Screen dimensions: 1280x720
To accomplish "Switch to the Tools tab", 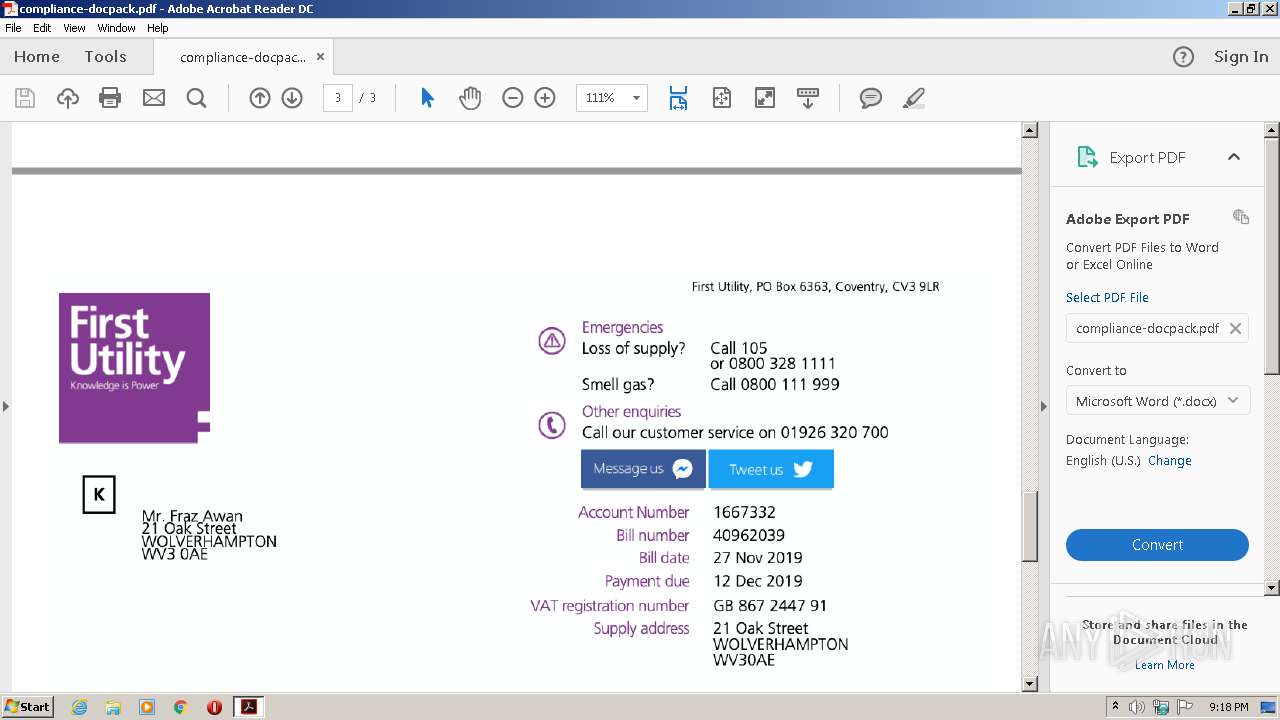I will coord(105,57).
